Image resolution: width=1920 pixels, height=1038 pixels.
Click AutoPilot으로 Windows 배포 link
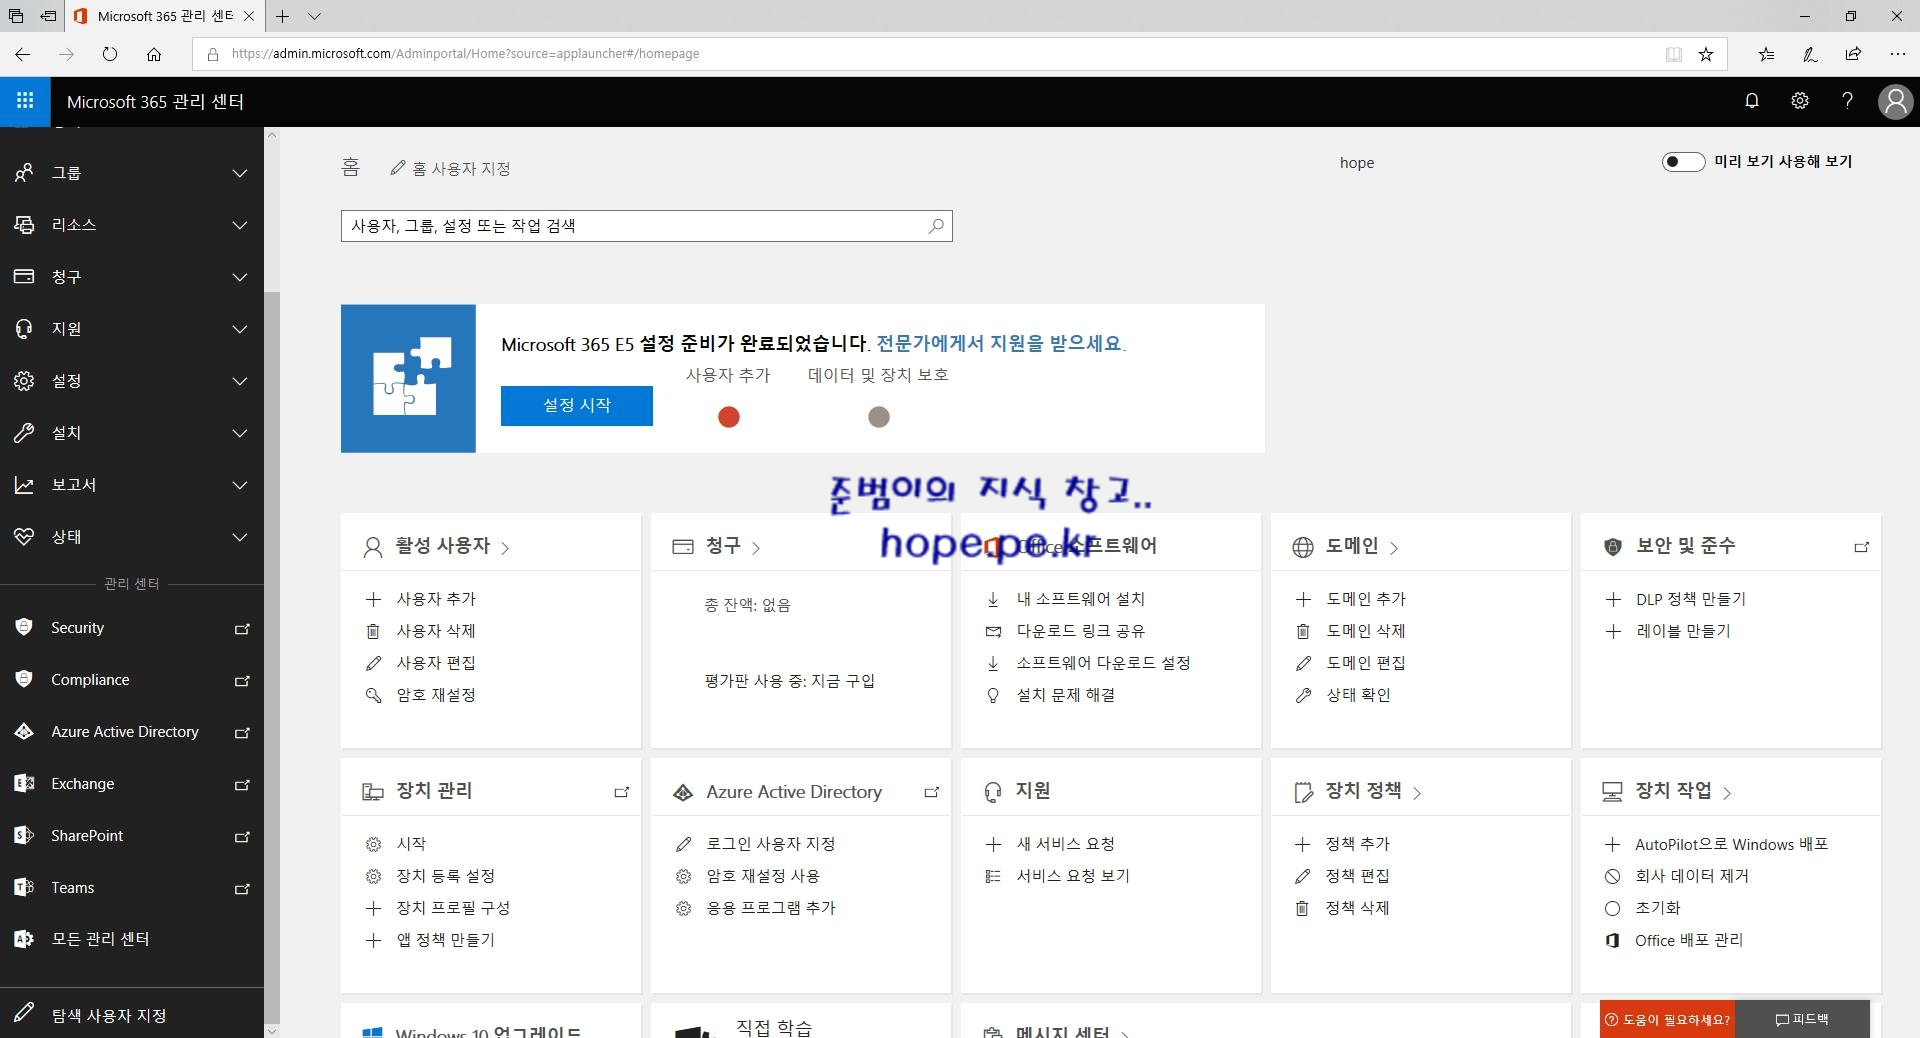pyautogui.click(x=1731, y=844)
